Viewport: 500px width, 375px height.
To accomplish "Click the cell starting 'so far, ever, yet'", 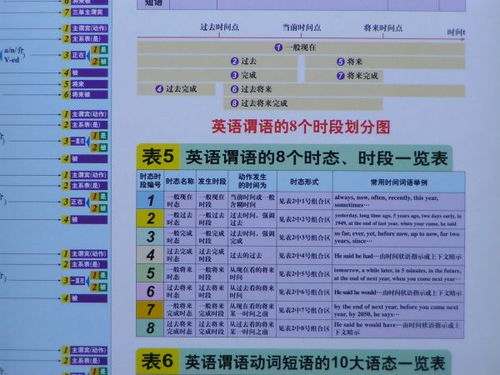I will point(399,237).
